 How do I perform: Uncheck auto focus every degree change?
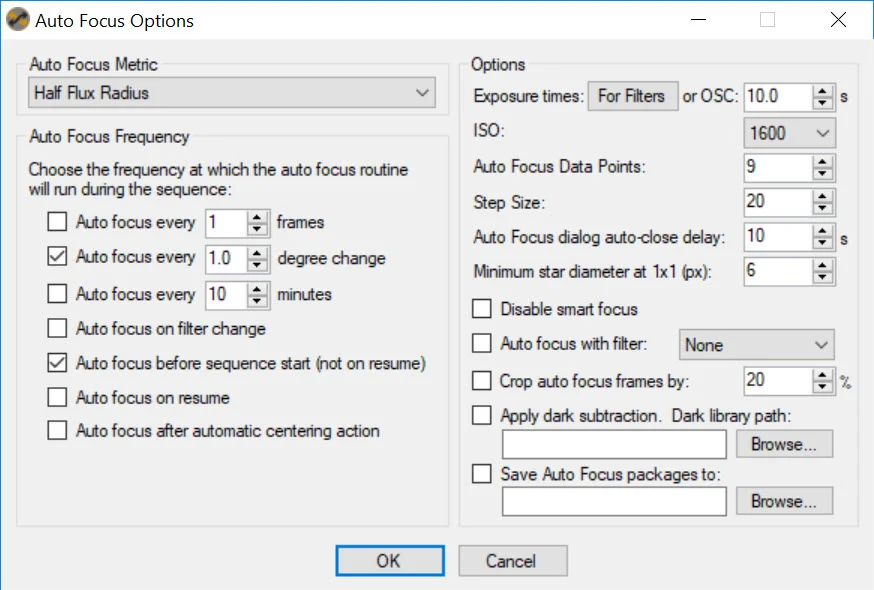(57, 257)
